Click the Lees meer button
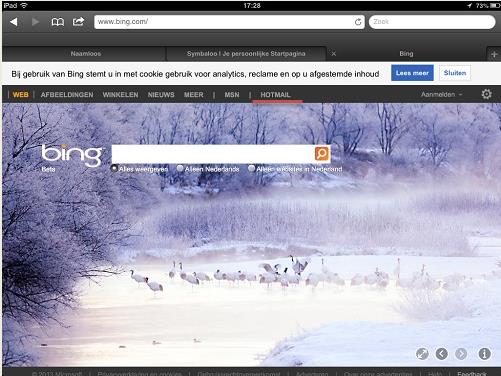The image size is (501, 376). 412,73
